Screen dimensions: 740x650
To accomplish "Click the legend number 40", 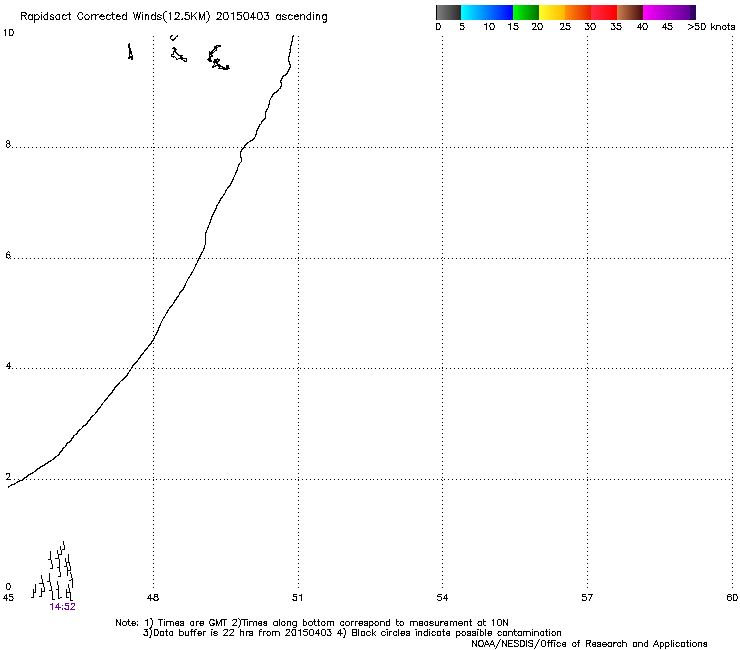I will click(642, 27).
